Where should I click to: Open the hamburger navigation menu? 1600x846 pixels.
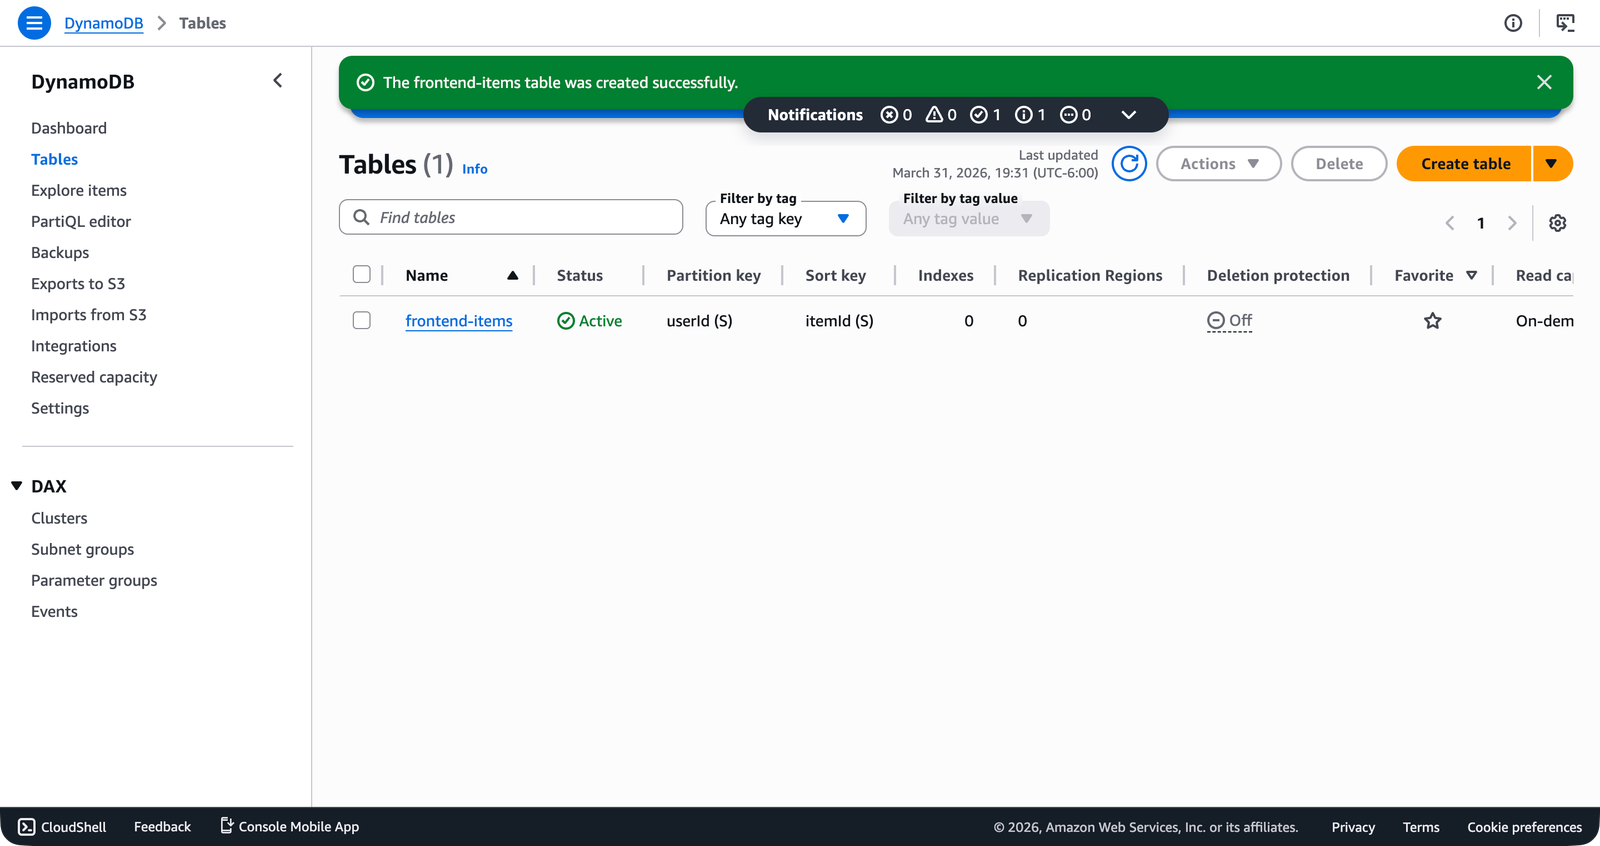point(34,22)
